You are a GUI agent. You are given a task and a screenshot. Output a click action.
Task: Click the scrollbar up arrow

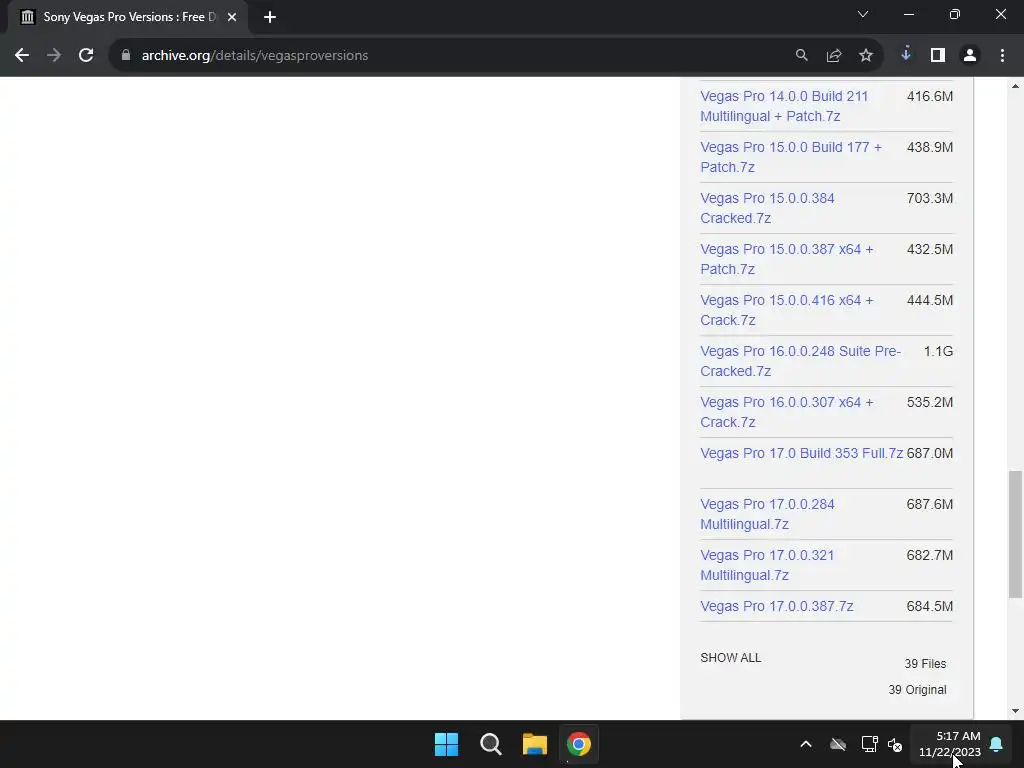[x=1015, y=86]
